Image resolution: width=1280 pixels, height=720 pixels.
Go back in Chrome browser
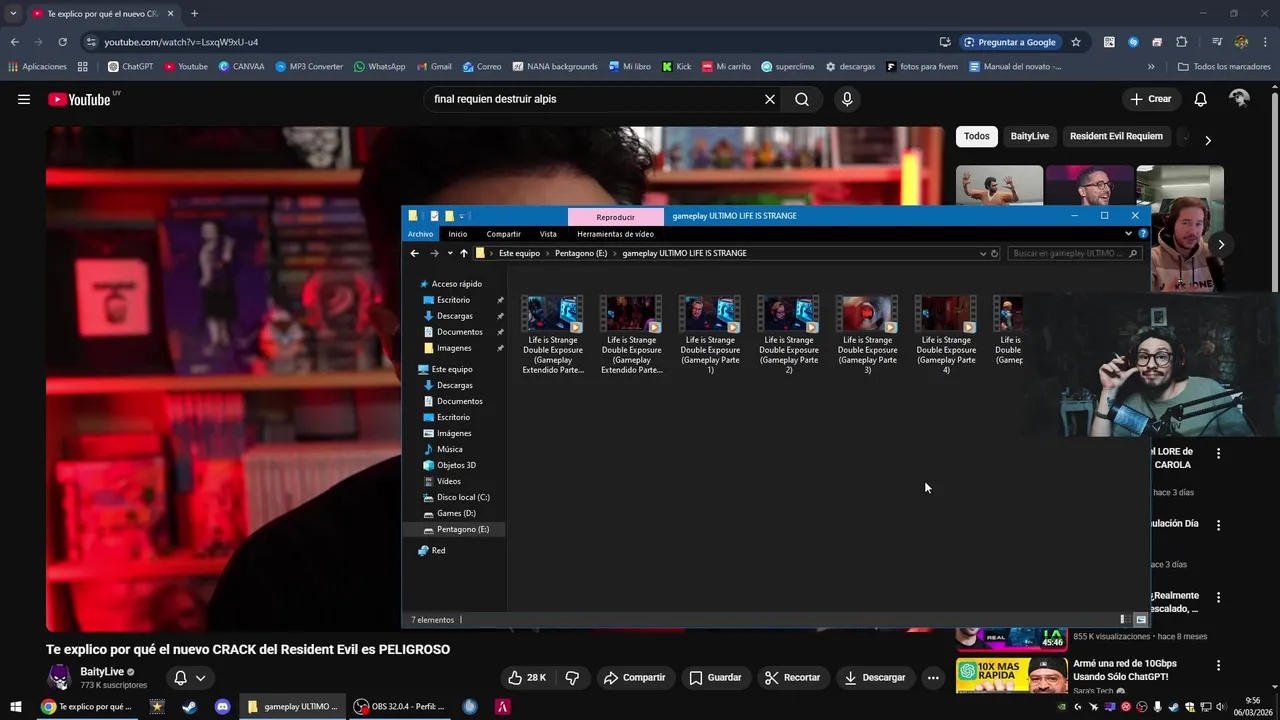pyautogui.click(x=14, y=42)
